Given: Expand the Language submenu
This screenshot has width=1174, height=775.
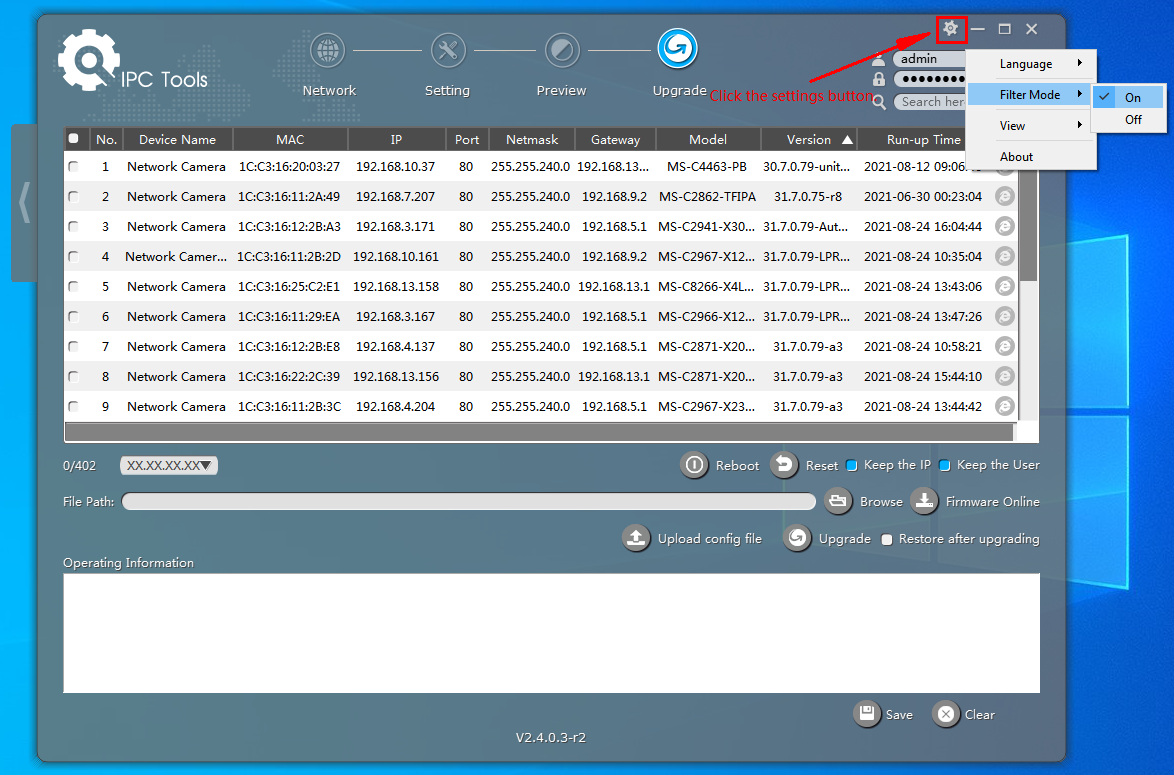Looking at the screenshot, I should click(x=1032, y=64).
